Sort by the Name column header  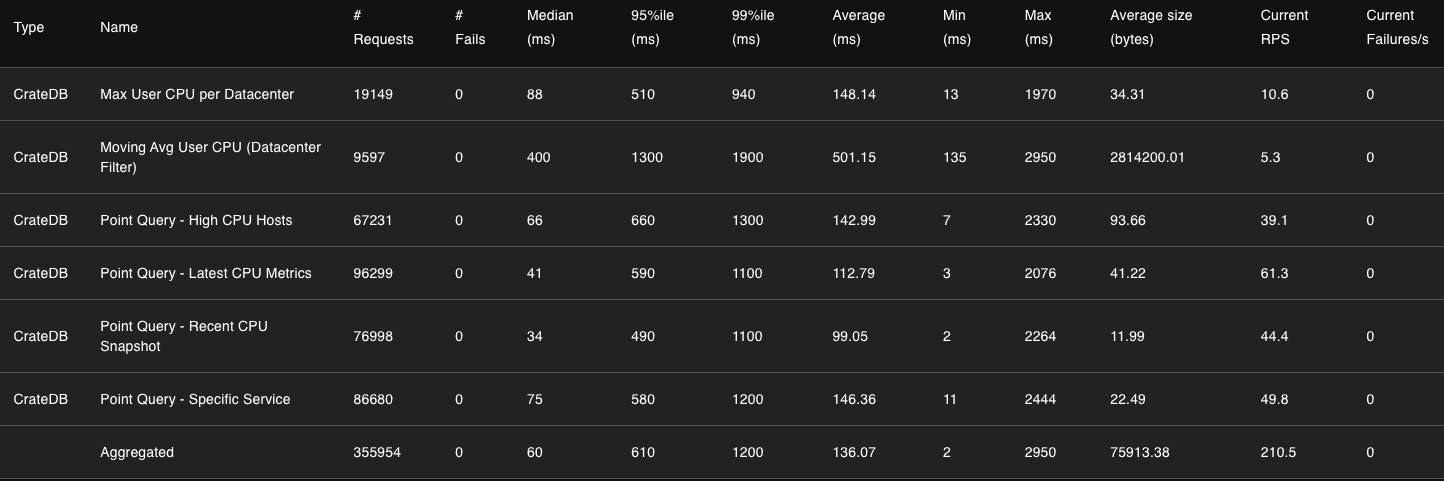(x=119, y=28)
